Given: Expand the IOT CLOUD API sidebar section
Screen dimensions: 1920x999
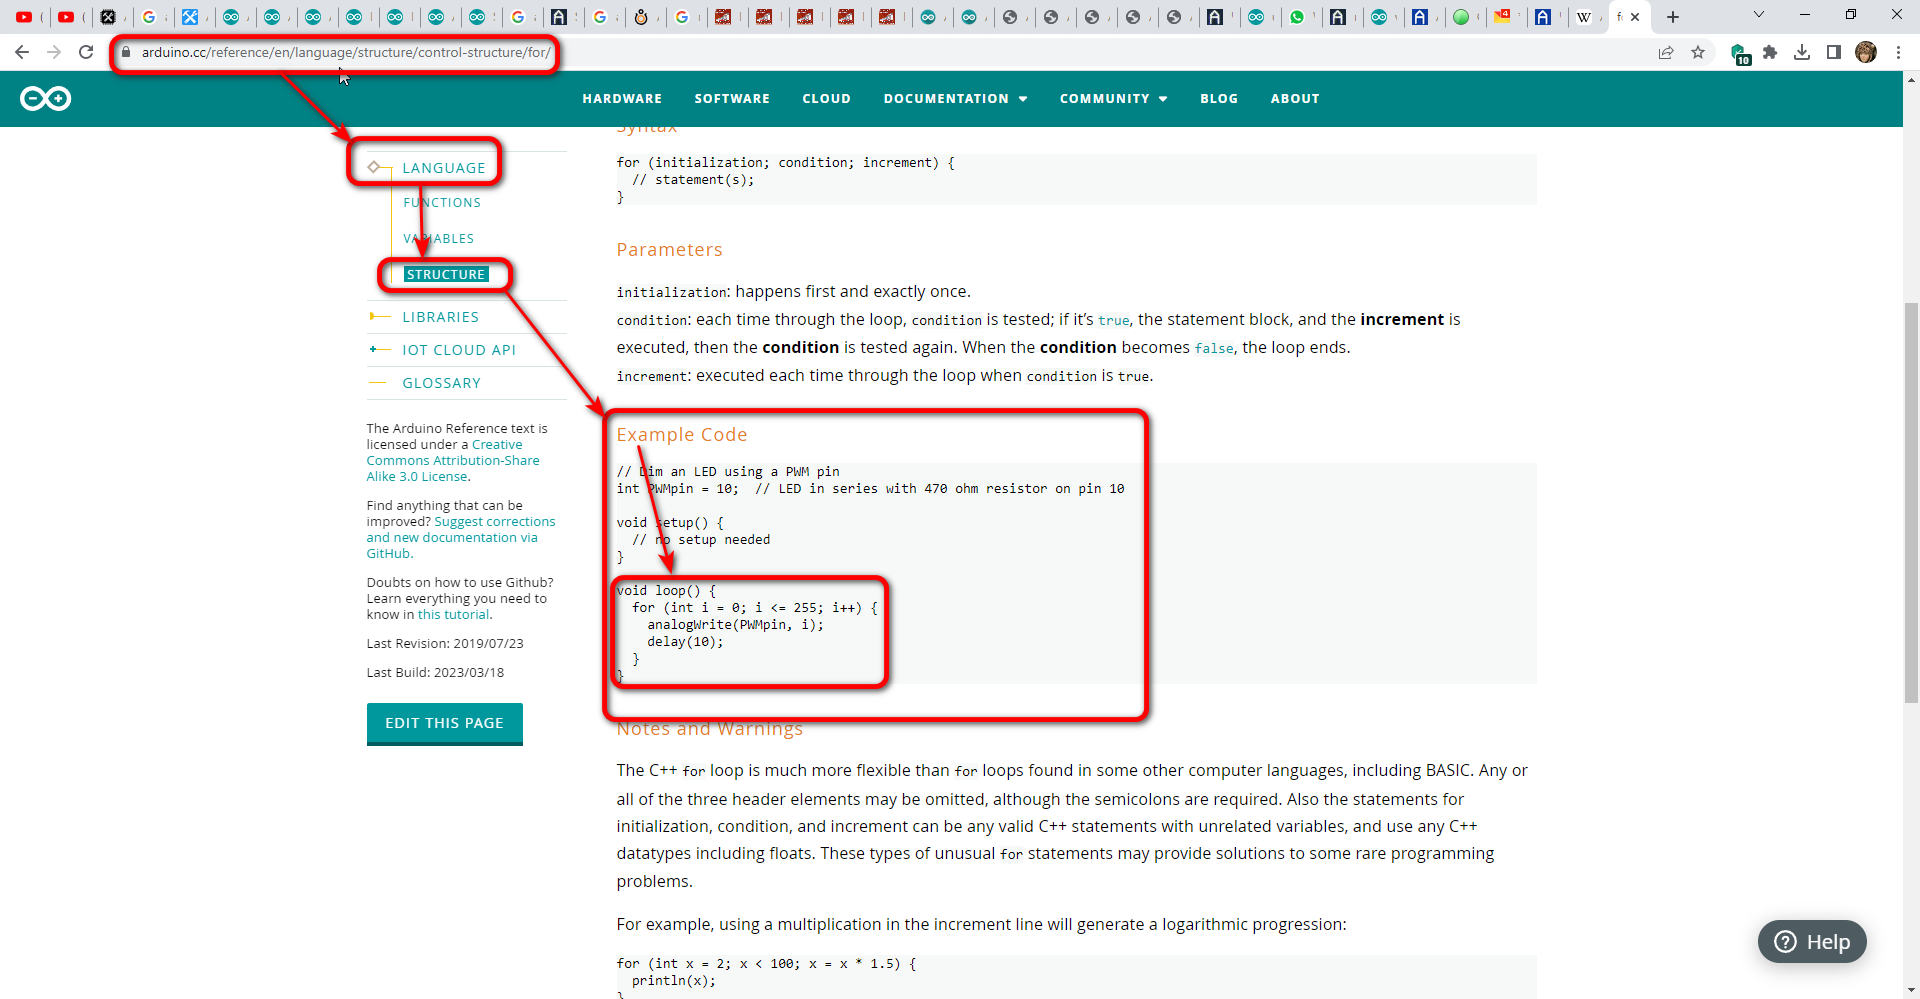Looking at the screenshot, I should [x=459, y=350].
